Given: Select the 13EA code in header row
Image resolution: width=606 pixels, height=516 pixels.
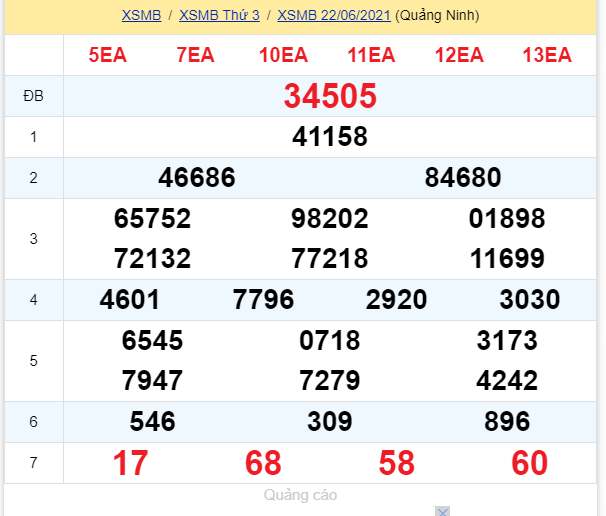Looking at the screenshot, I should tap(546, 55).
